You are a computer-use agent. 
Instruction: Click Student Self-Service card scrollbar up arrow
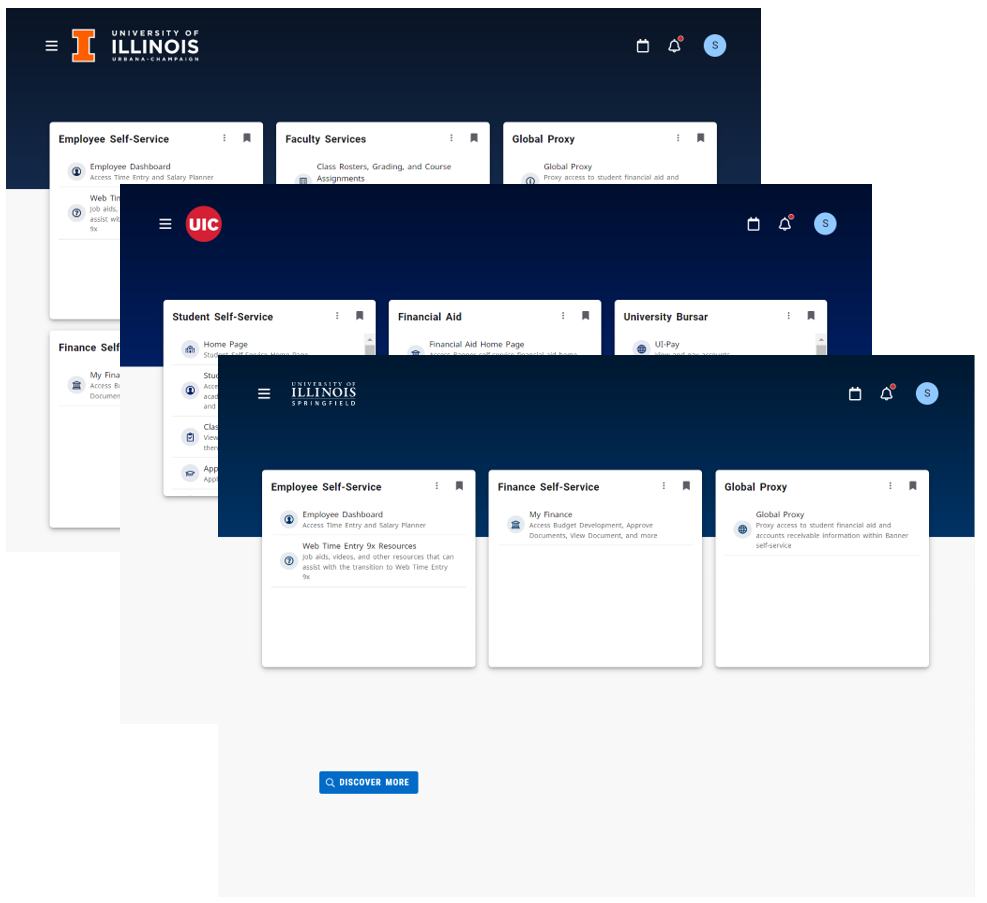pos(369,339)
